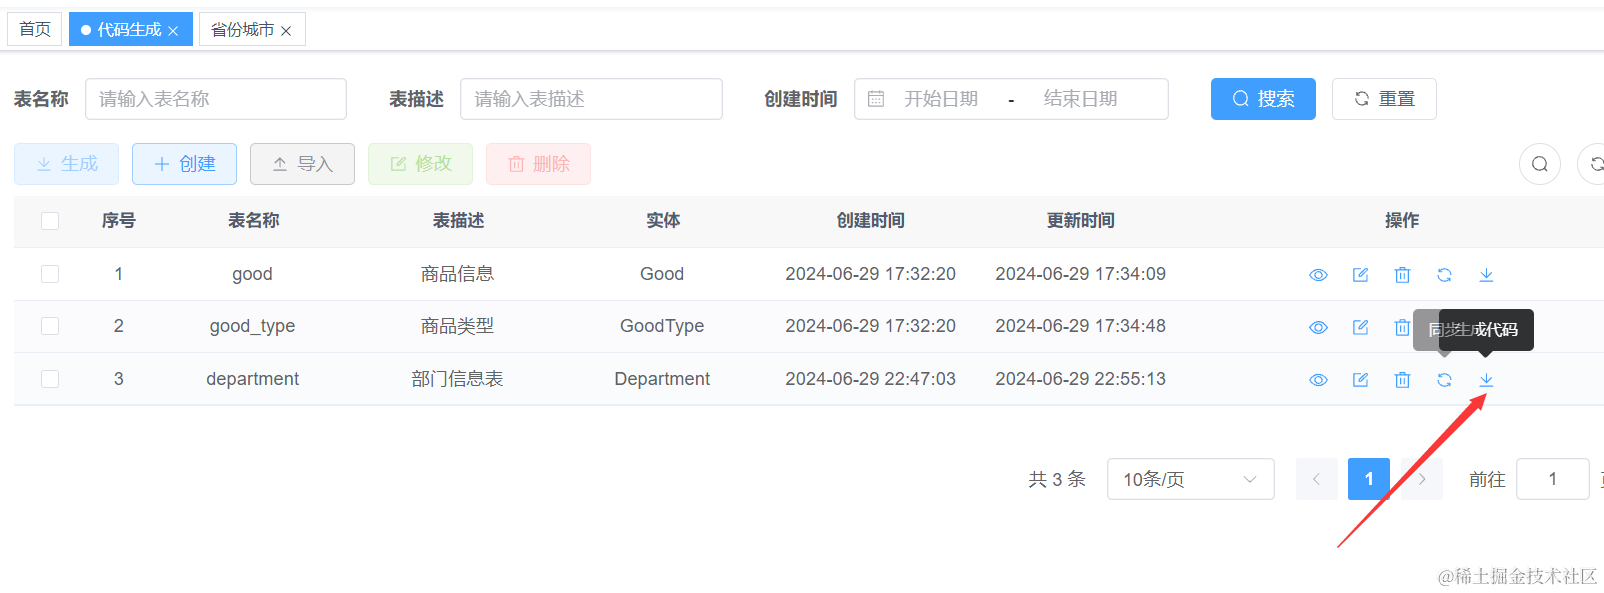Switch to the 首页 tab

coord(35,29)
